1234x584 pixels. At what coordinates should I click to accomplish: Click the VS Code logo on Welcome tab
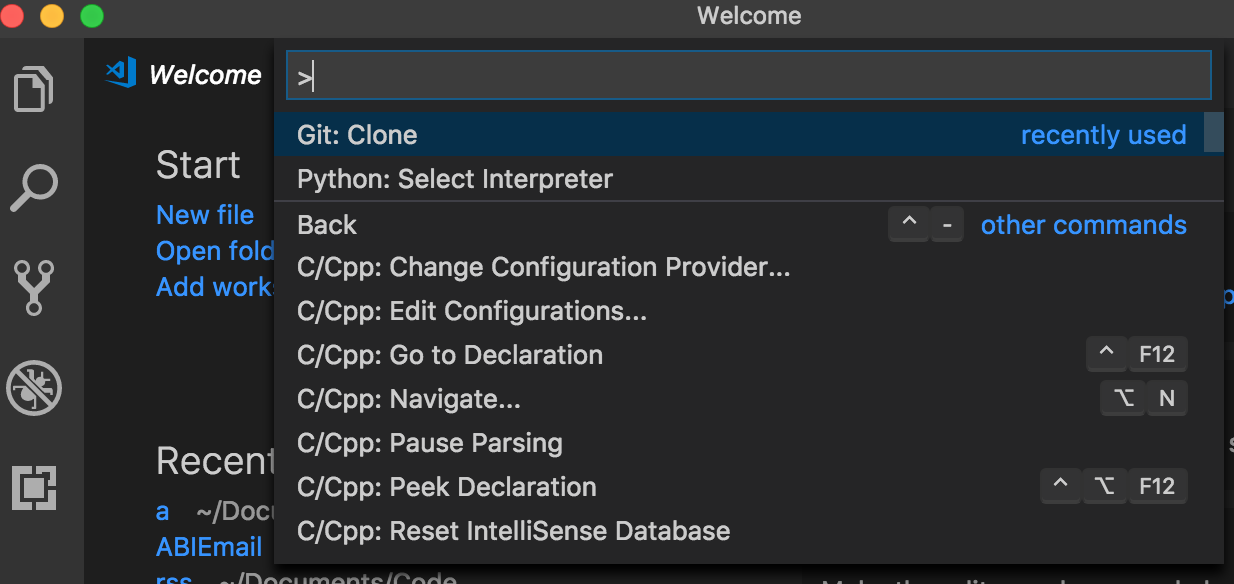[x=121, y=74]
